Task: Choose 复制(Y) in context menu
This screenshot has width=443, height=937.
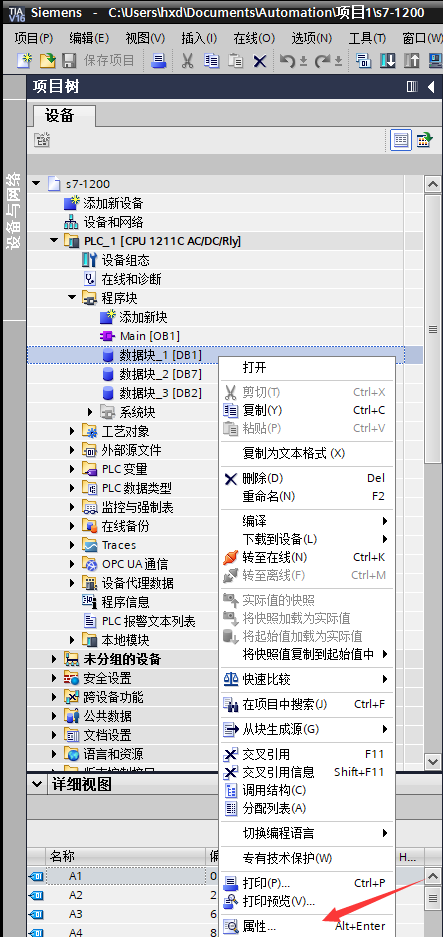Action: point(307,410)
